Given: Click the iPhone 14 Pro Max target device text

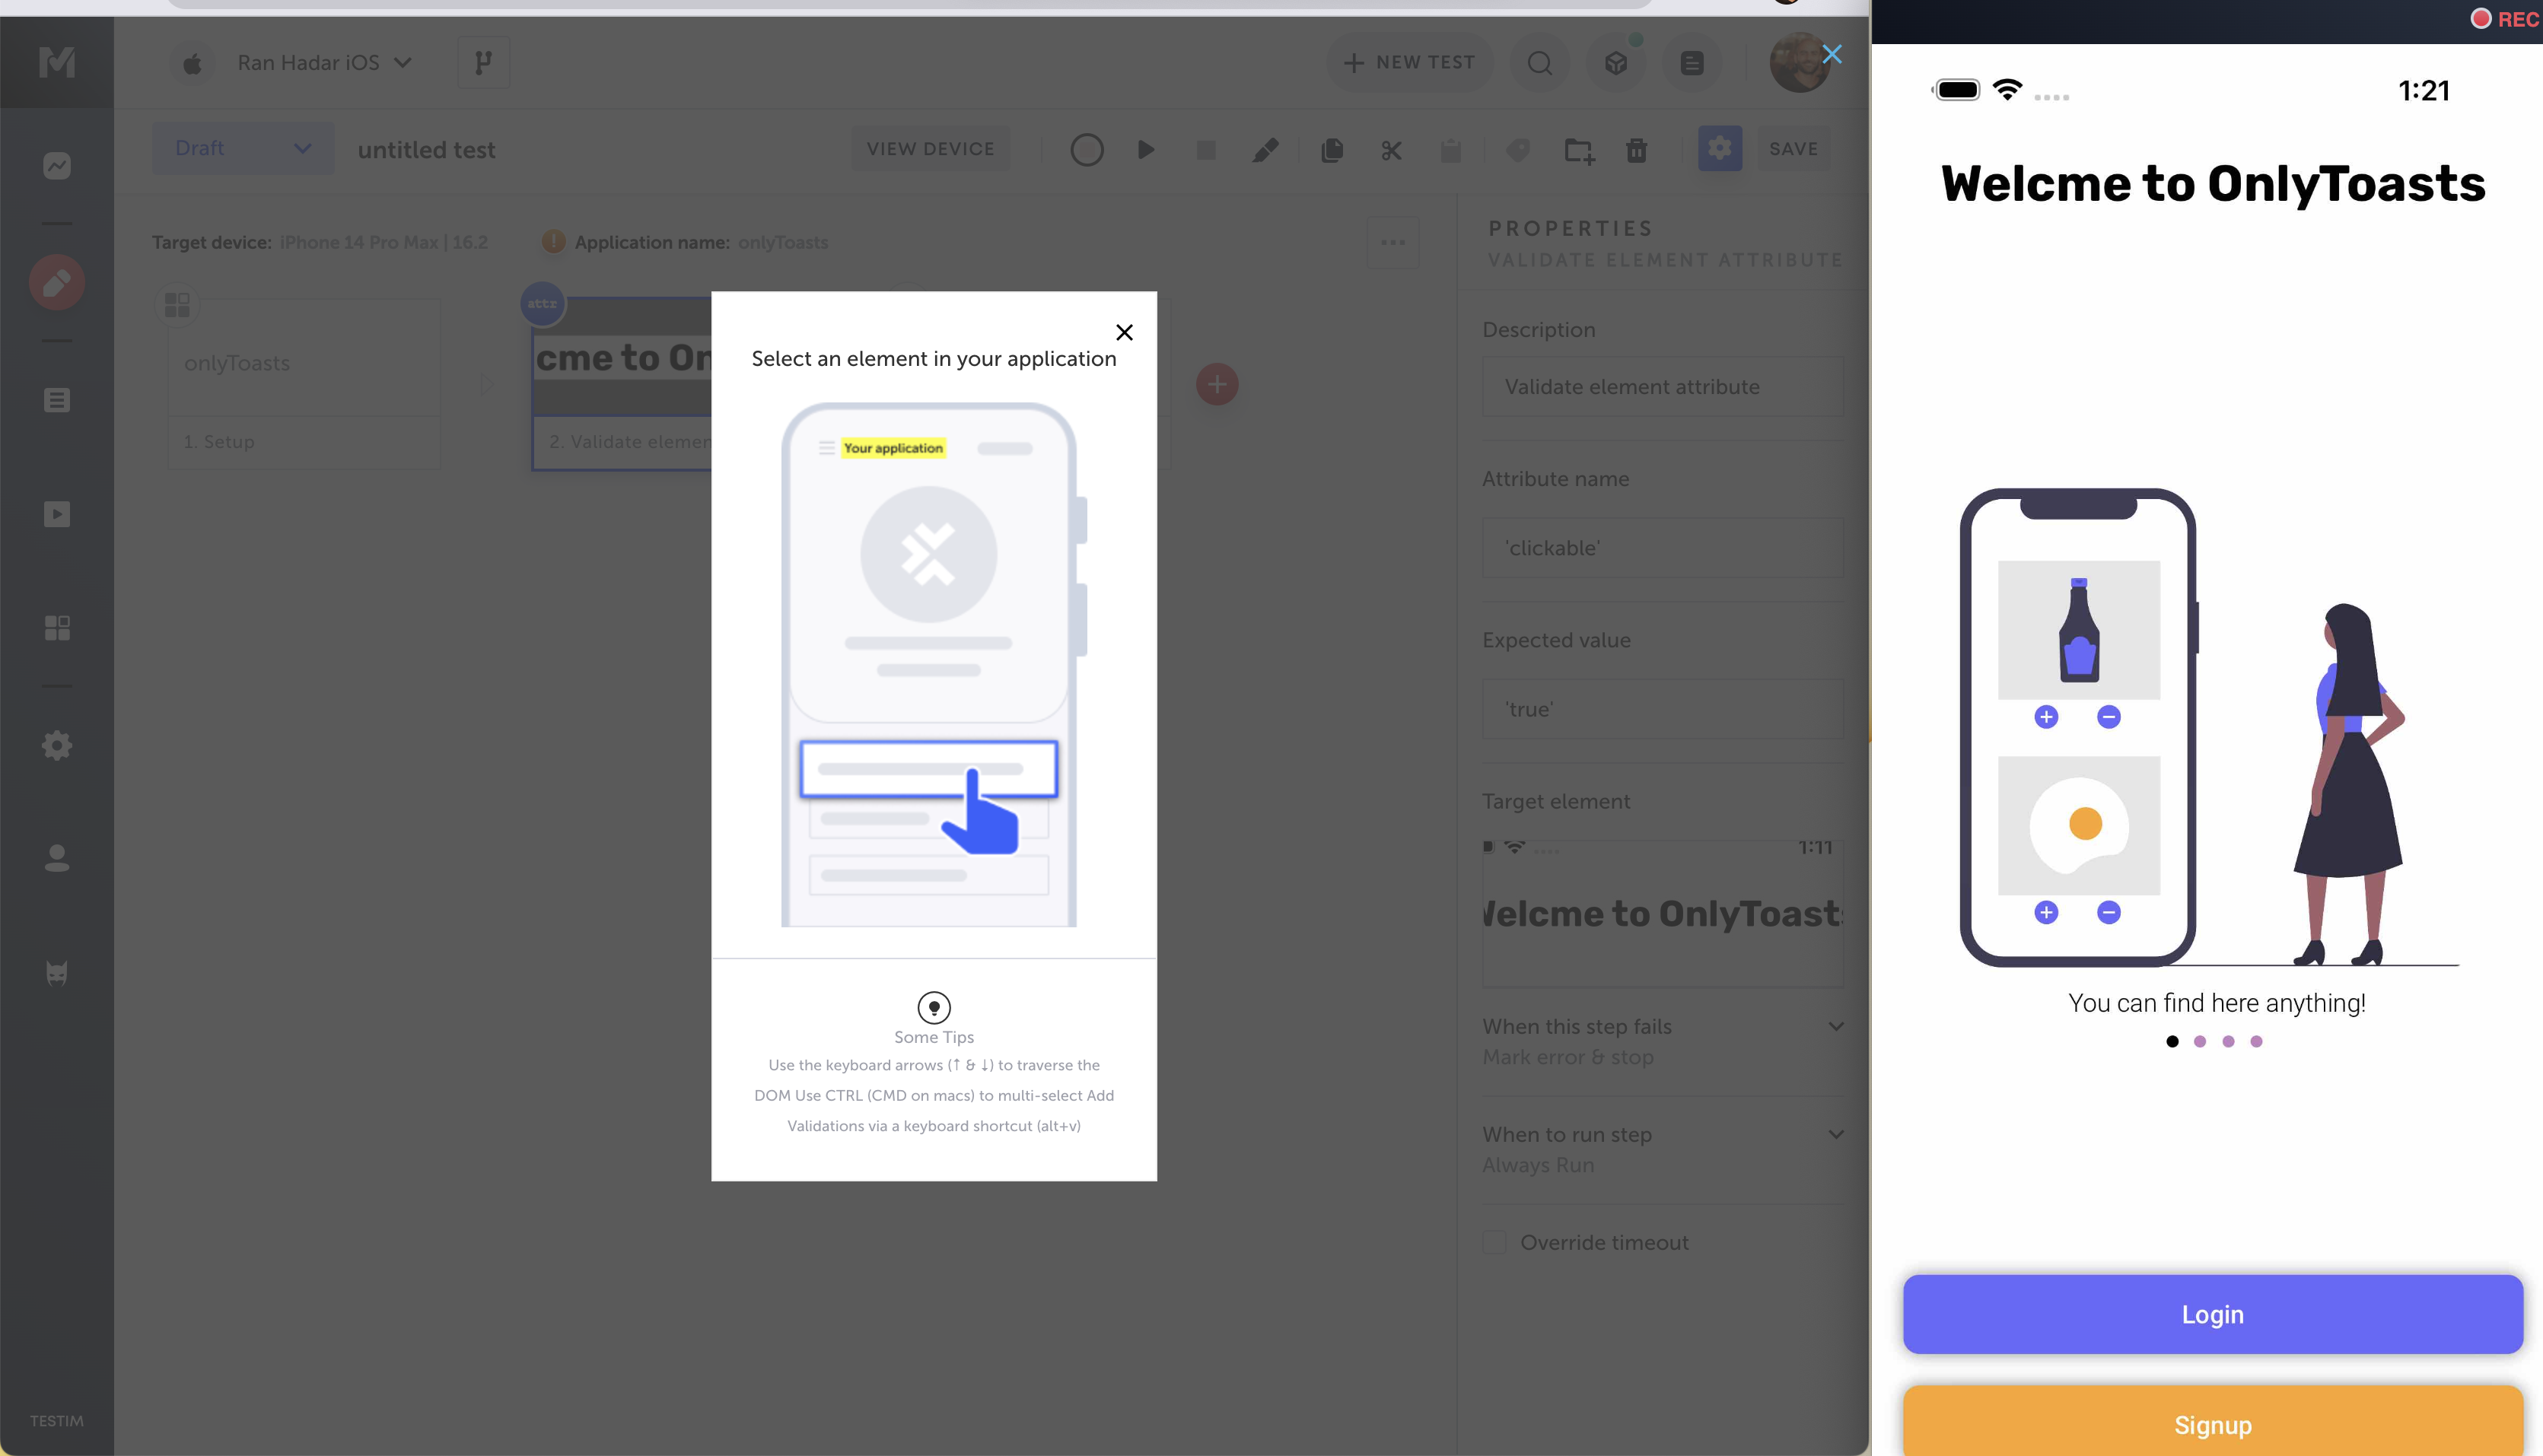Looking at the screenshot, I should coord(384,242).
